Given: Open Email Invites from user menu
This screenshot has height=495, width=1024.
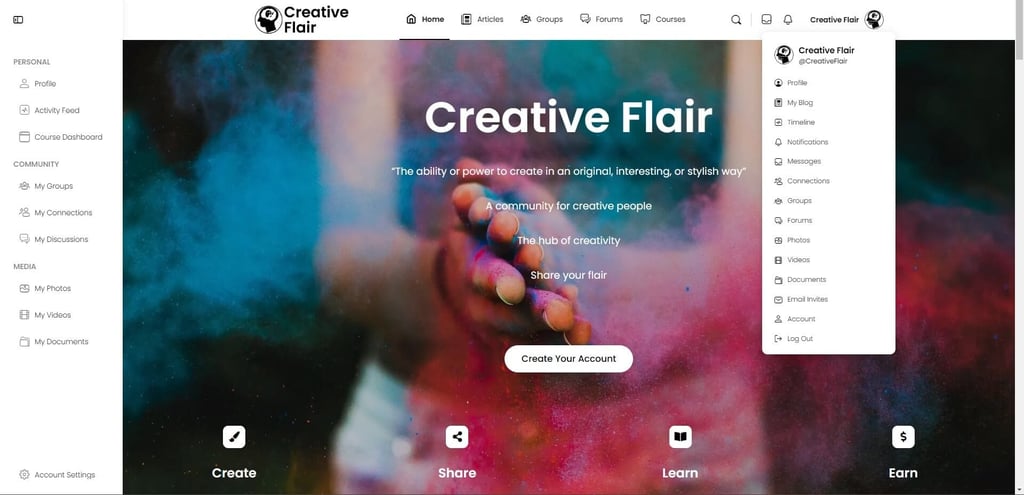Looking at the screenshot, I should (x=801, y=299).
